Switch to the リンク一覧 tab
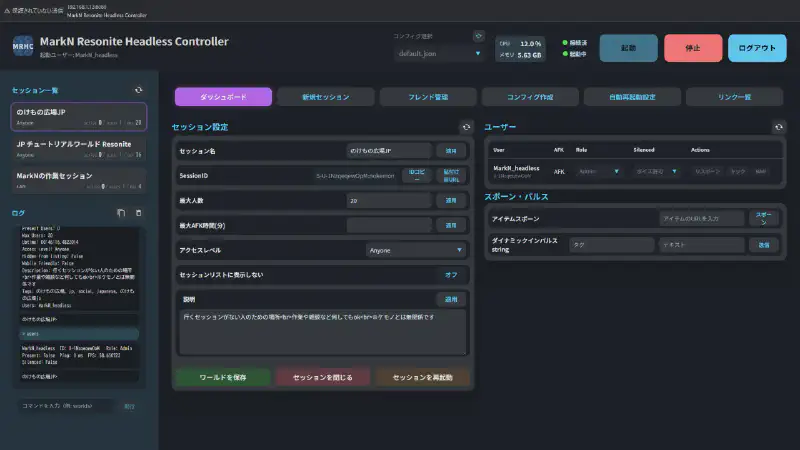800x450 pixels. click(734, 96)
